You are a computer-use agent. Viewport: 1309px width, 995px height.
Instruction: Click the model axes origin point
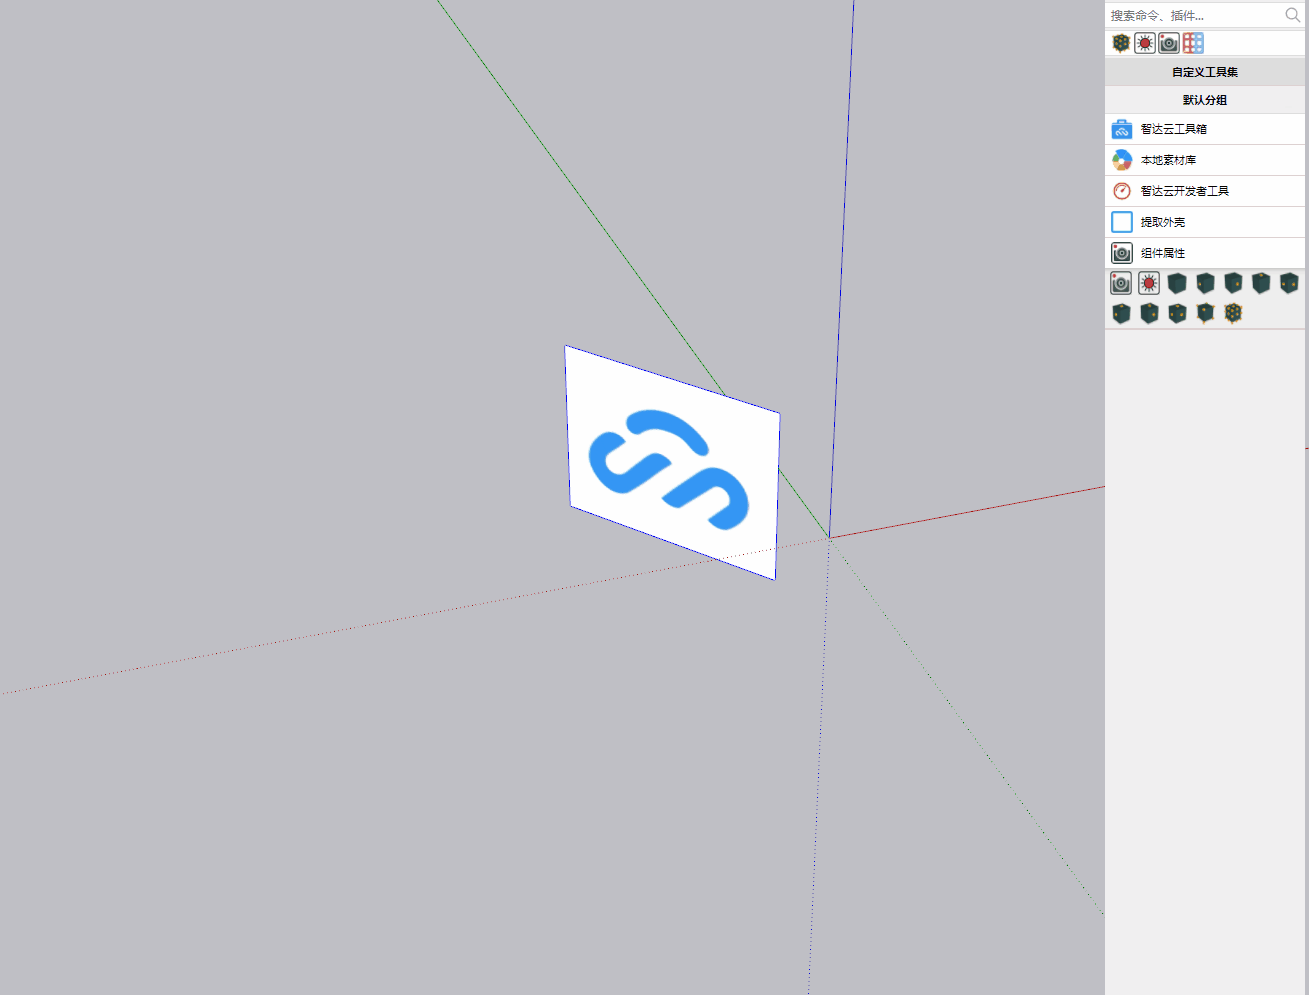(x=829, y=538)
